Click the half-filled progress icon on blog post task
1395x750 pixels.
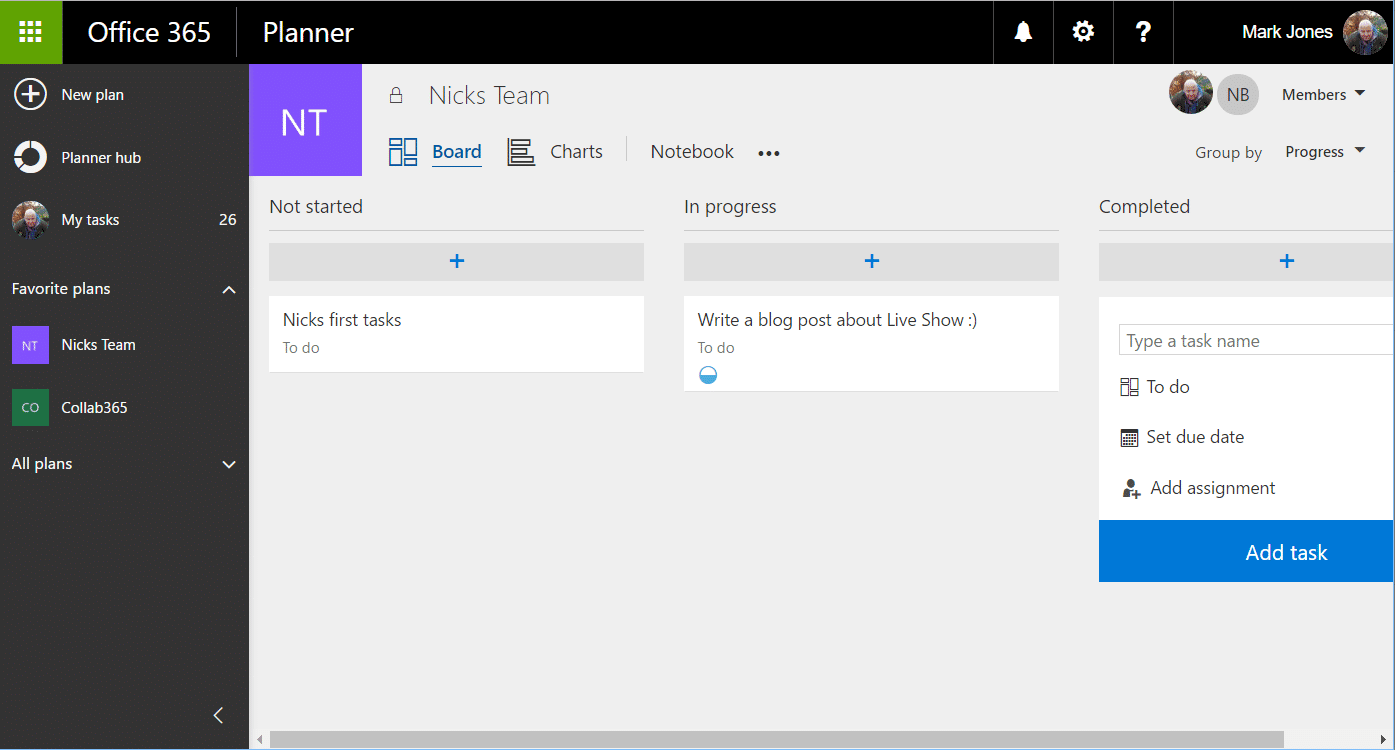(708, 375)
